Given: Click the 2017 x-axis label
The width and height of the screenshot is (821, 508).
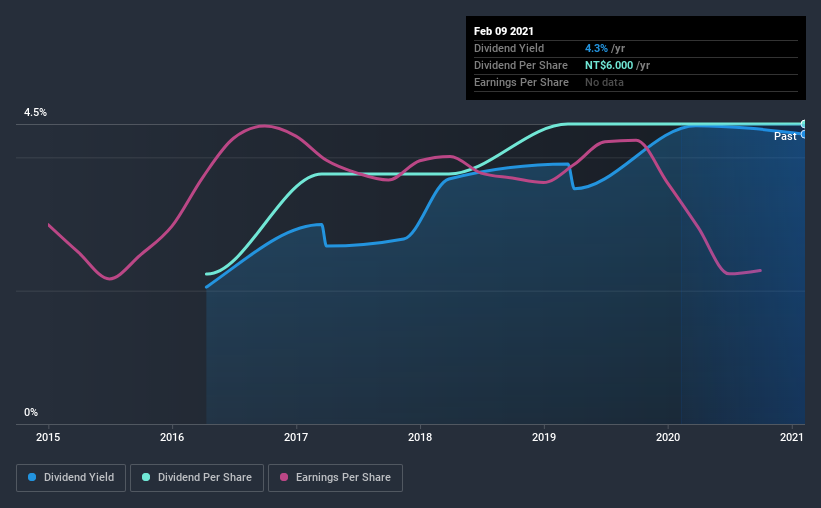Looking at the screenshot, I should pyautogui.click(x=296, y=437).
